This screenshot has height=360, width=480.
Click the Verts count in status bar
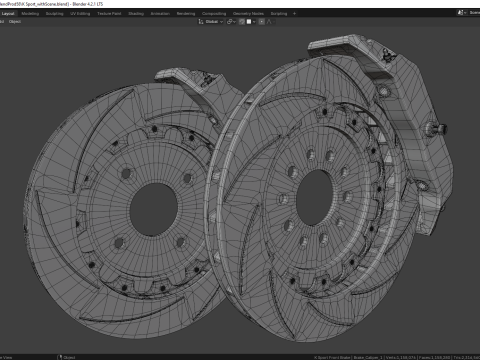[x=401, y=357]
